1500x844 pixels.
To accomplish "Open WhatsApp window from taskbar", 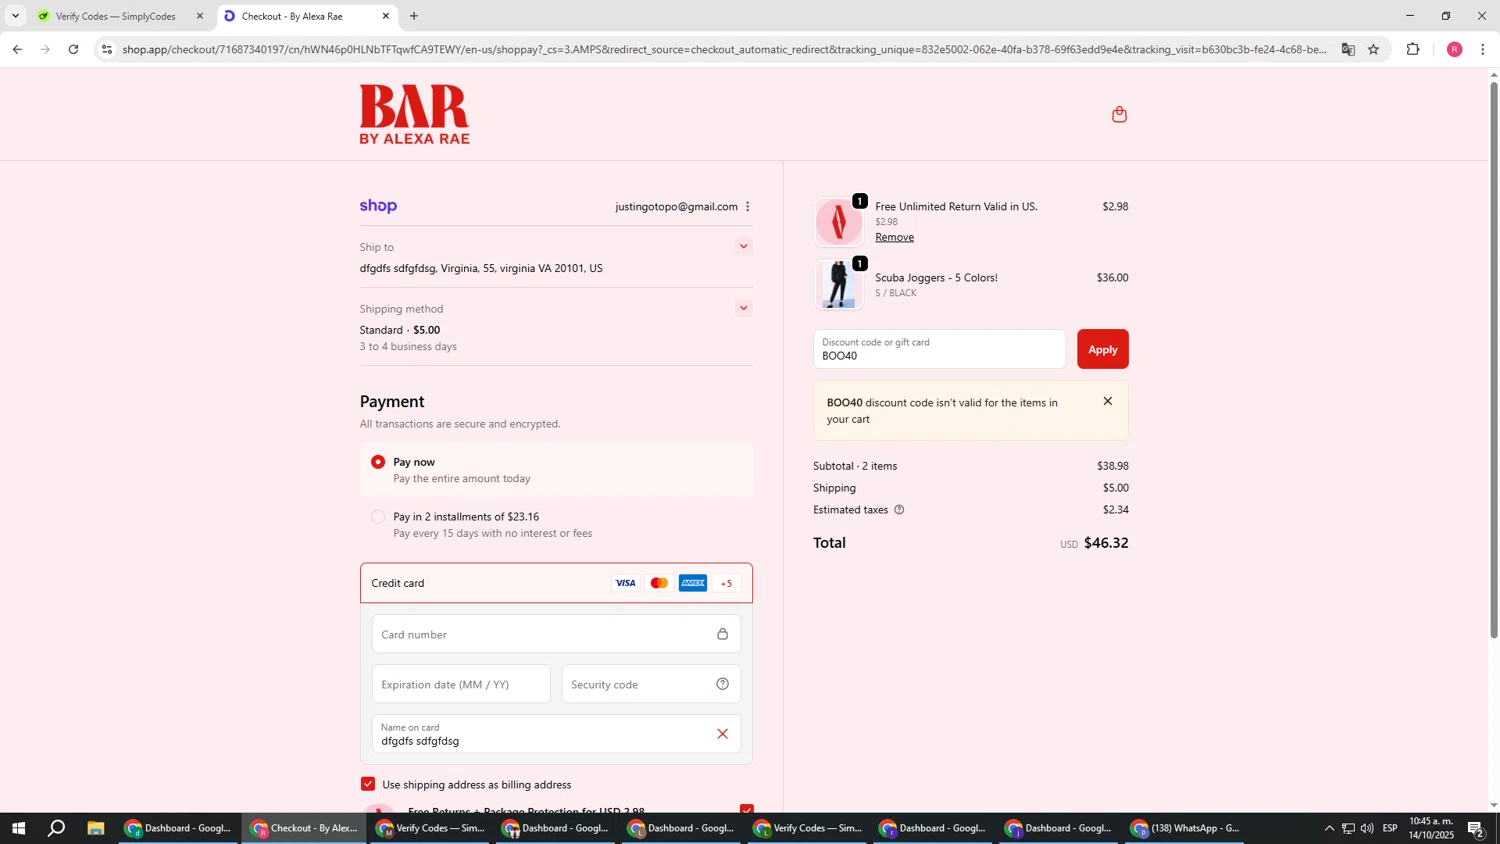I will [x=1185, y=828].
